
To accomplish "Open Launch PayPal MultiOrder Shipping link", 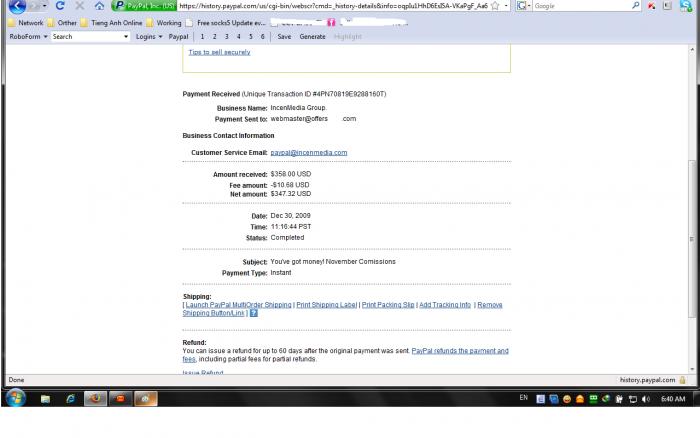I will click(238, 305).
